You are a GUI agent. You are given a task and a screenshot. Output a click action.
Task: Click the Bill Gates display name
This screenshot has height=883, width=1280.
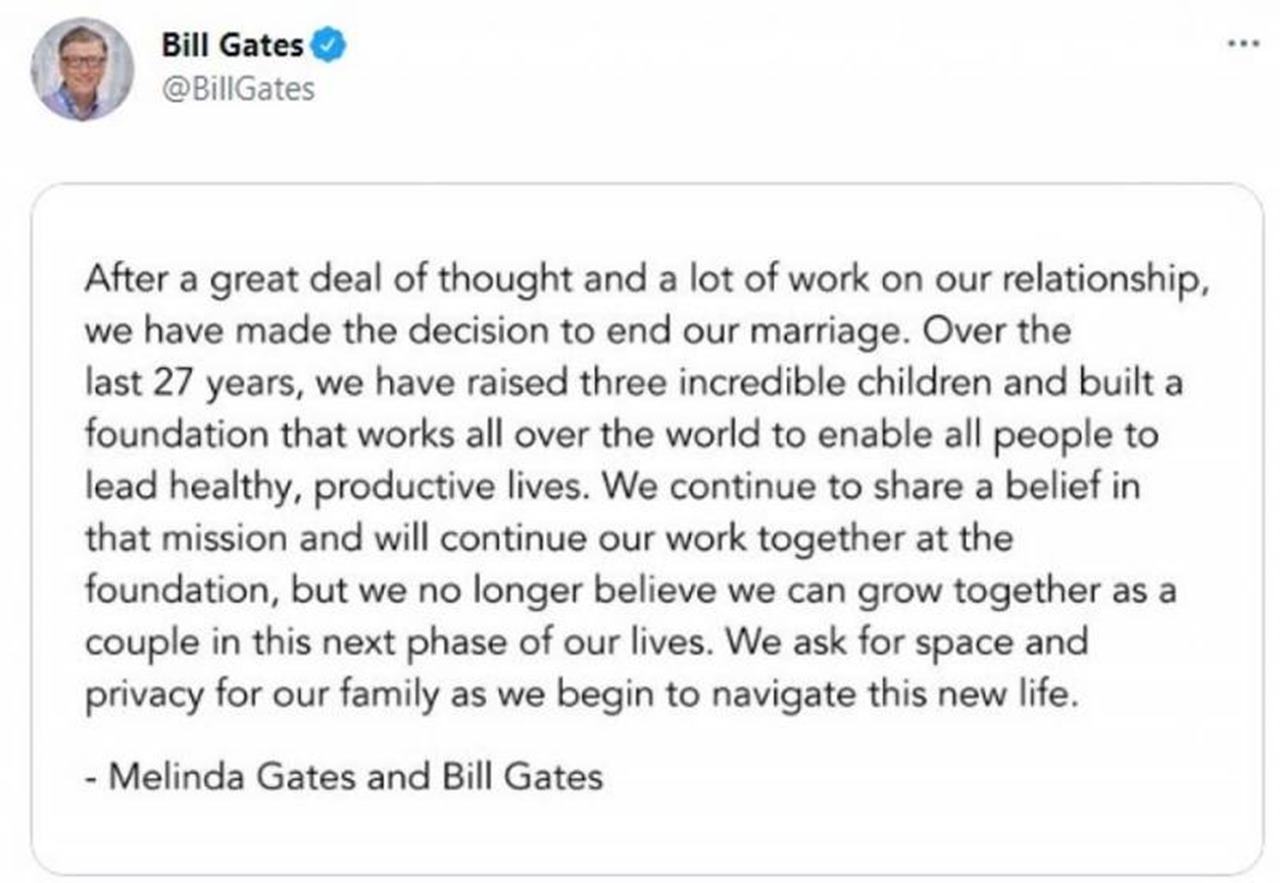[x=232, y=44]
